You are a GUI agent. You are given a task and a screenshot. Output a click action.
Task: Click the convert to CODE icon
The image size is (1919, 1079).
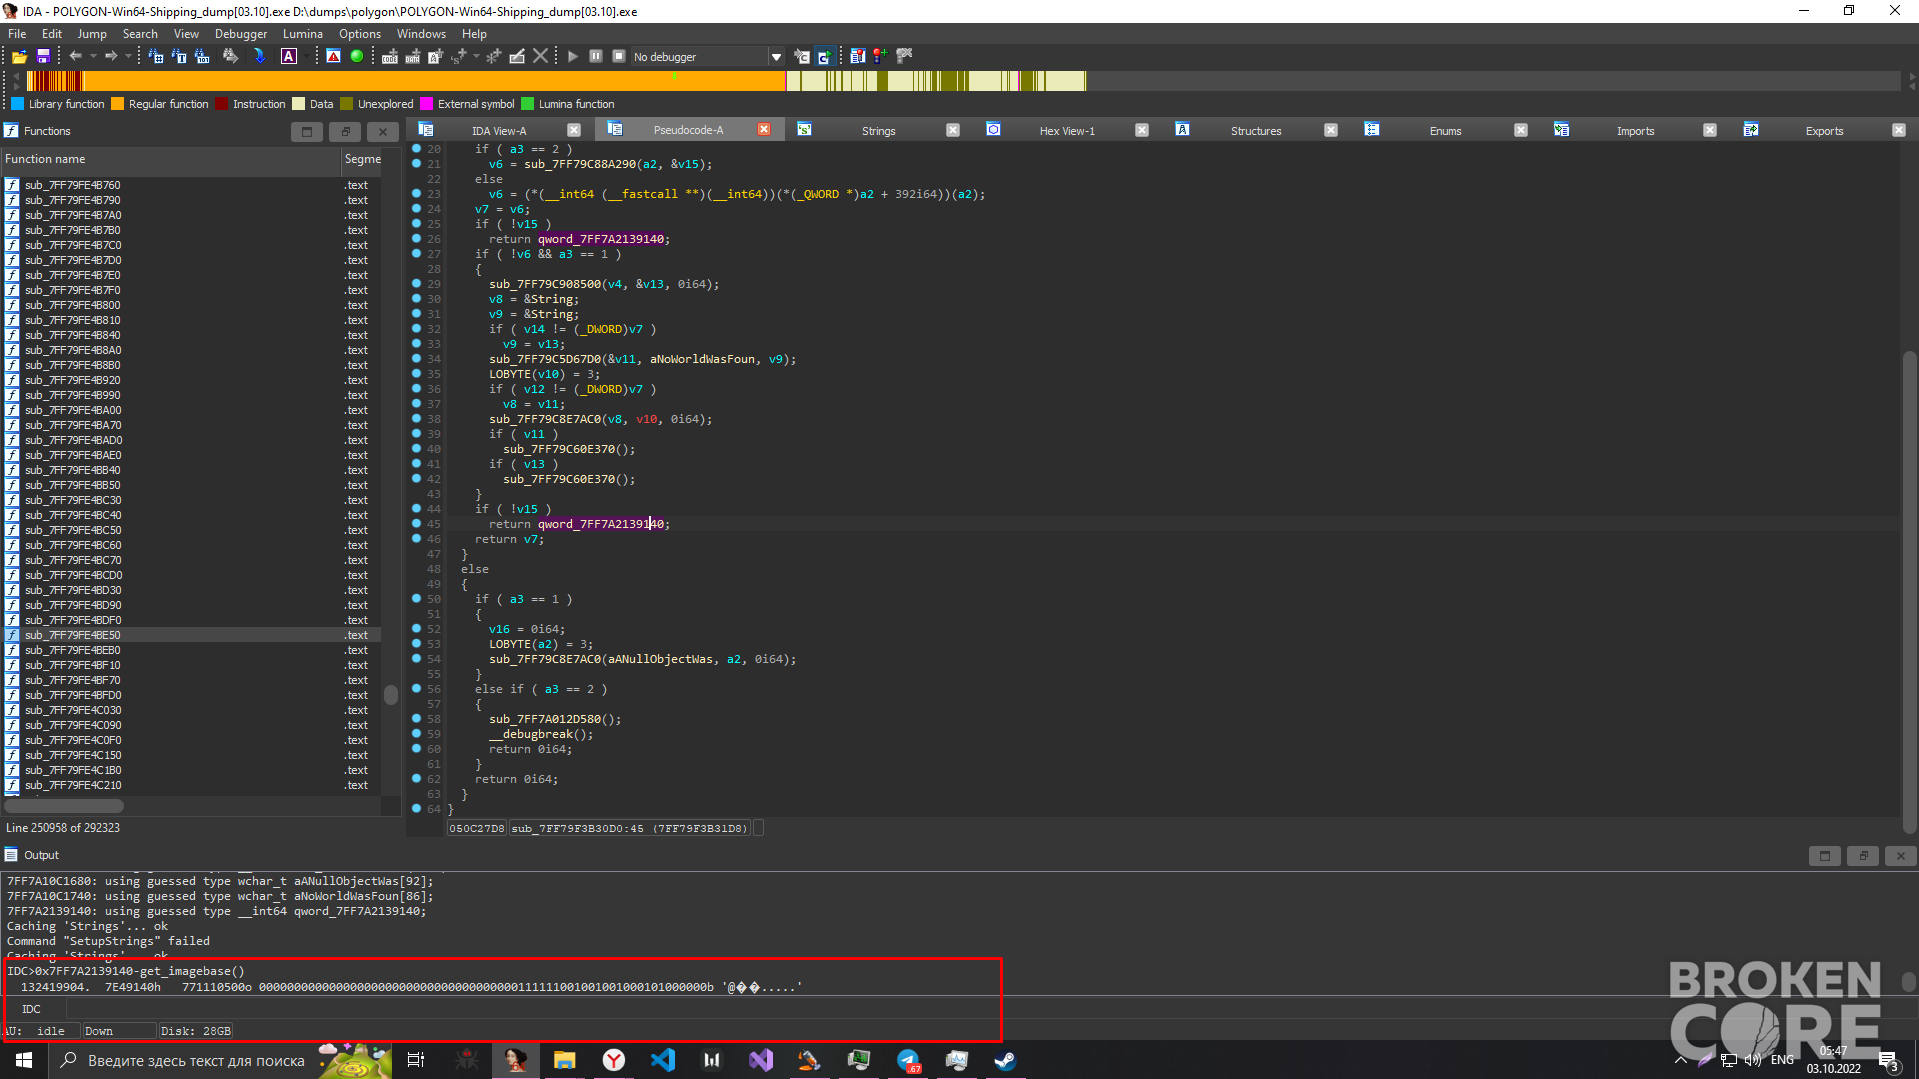click(x=390, y=57)
